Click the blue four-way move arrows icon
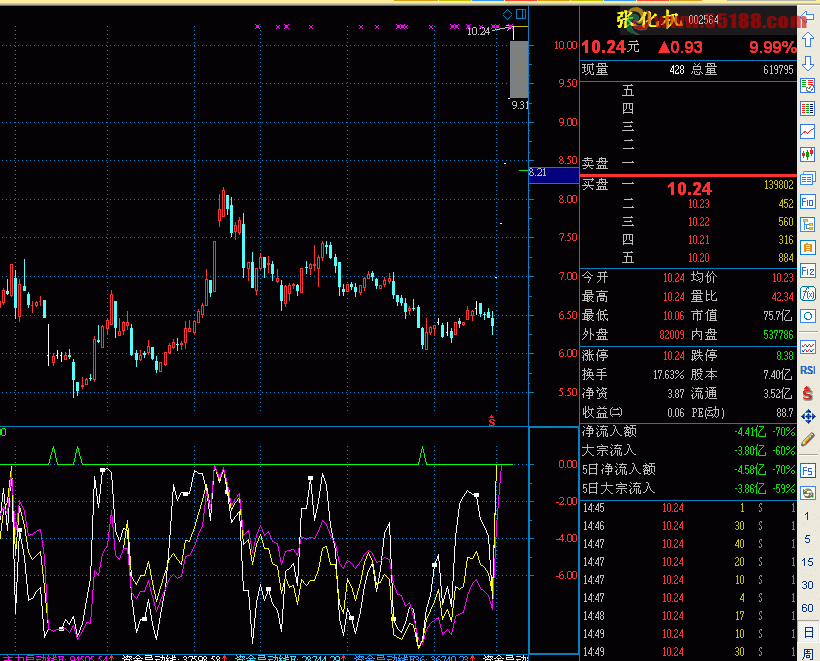 [808, 416]
